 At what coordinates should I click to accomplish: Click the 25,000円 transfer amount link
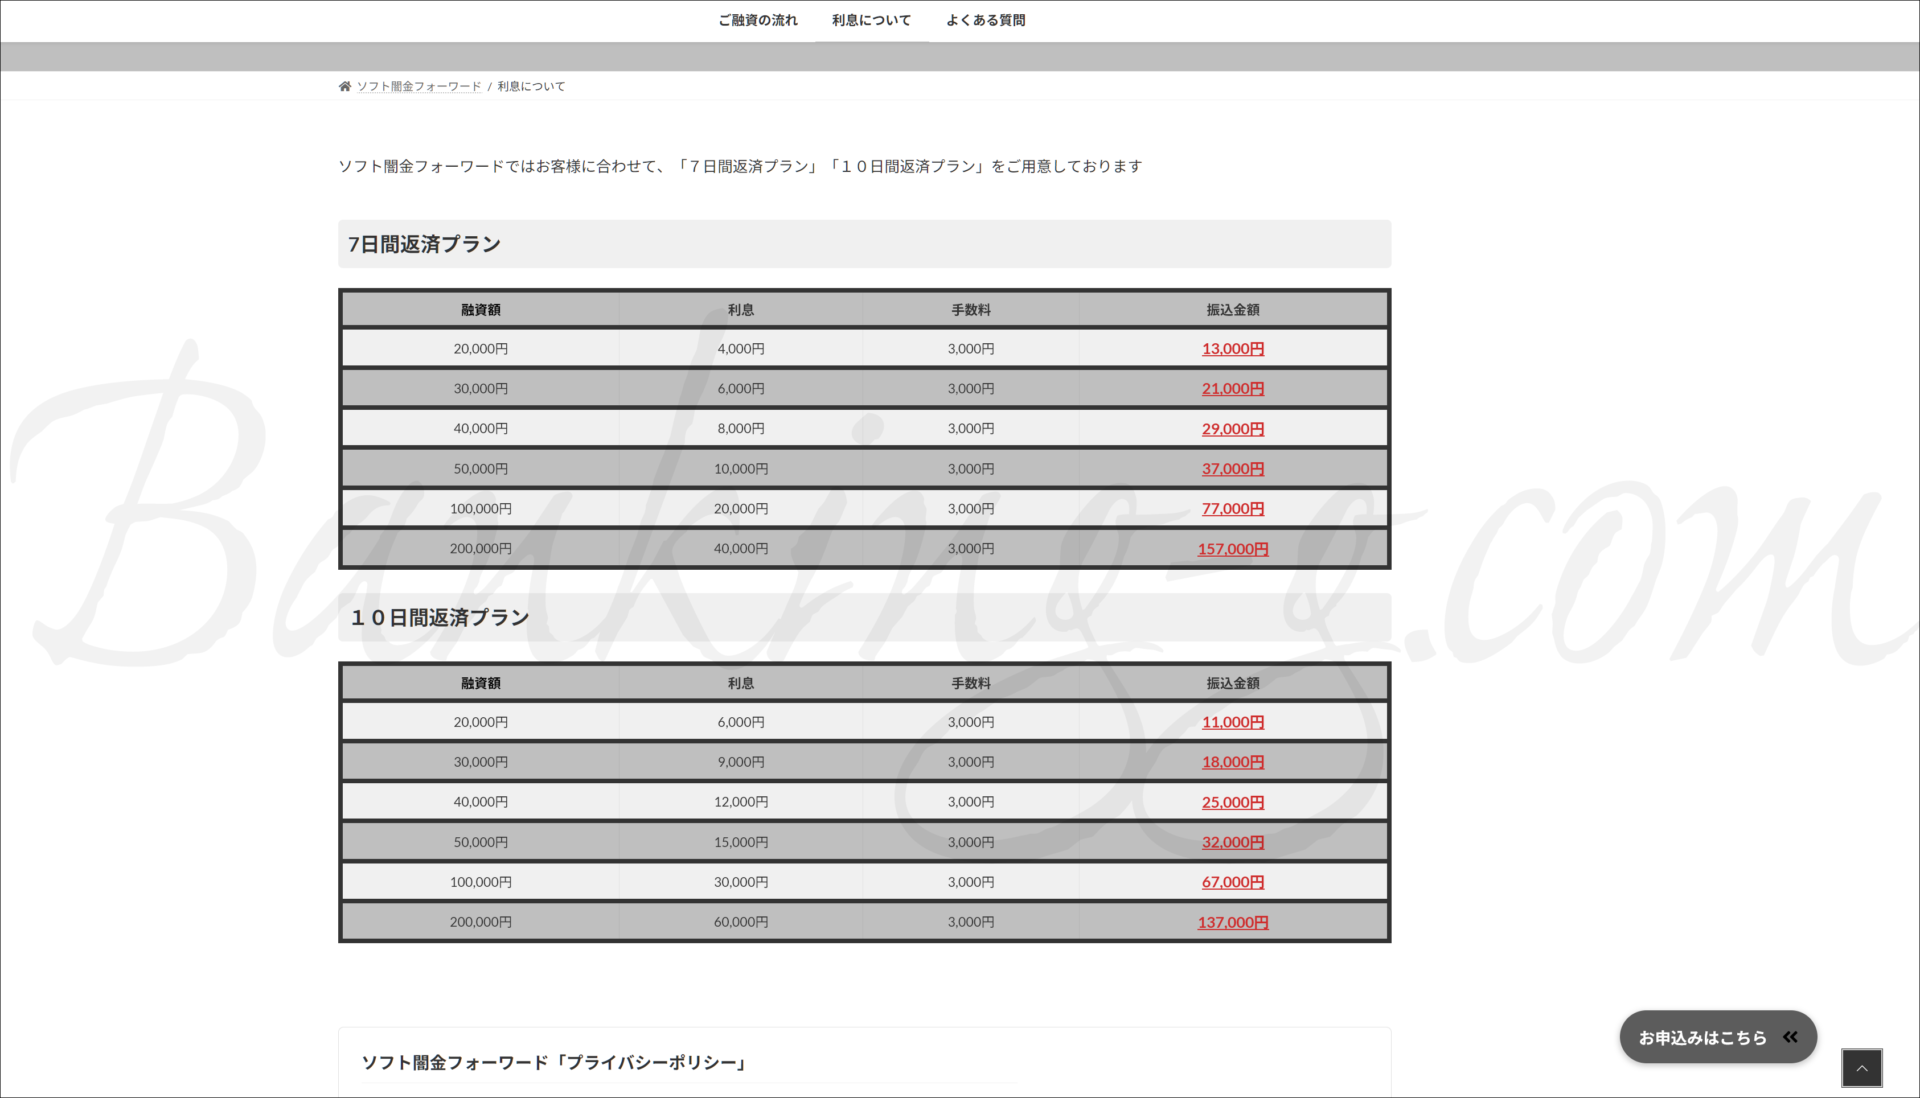1232,802
